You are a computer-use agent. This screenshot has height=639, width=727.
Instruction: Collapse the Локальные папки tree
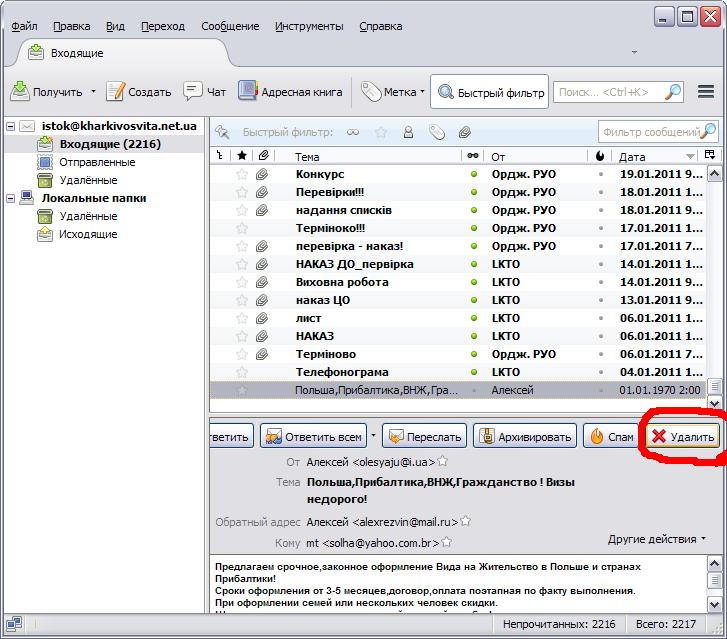pyautogui.click(x=10, y=198)
